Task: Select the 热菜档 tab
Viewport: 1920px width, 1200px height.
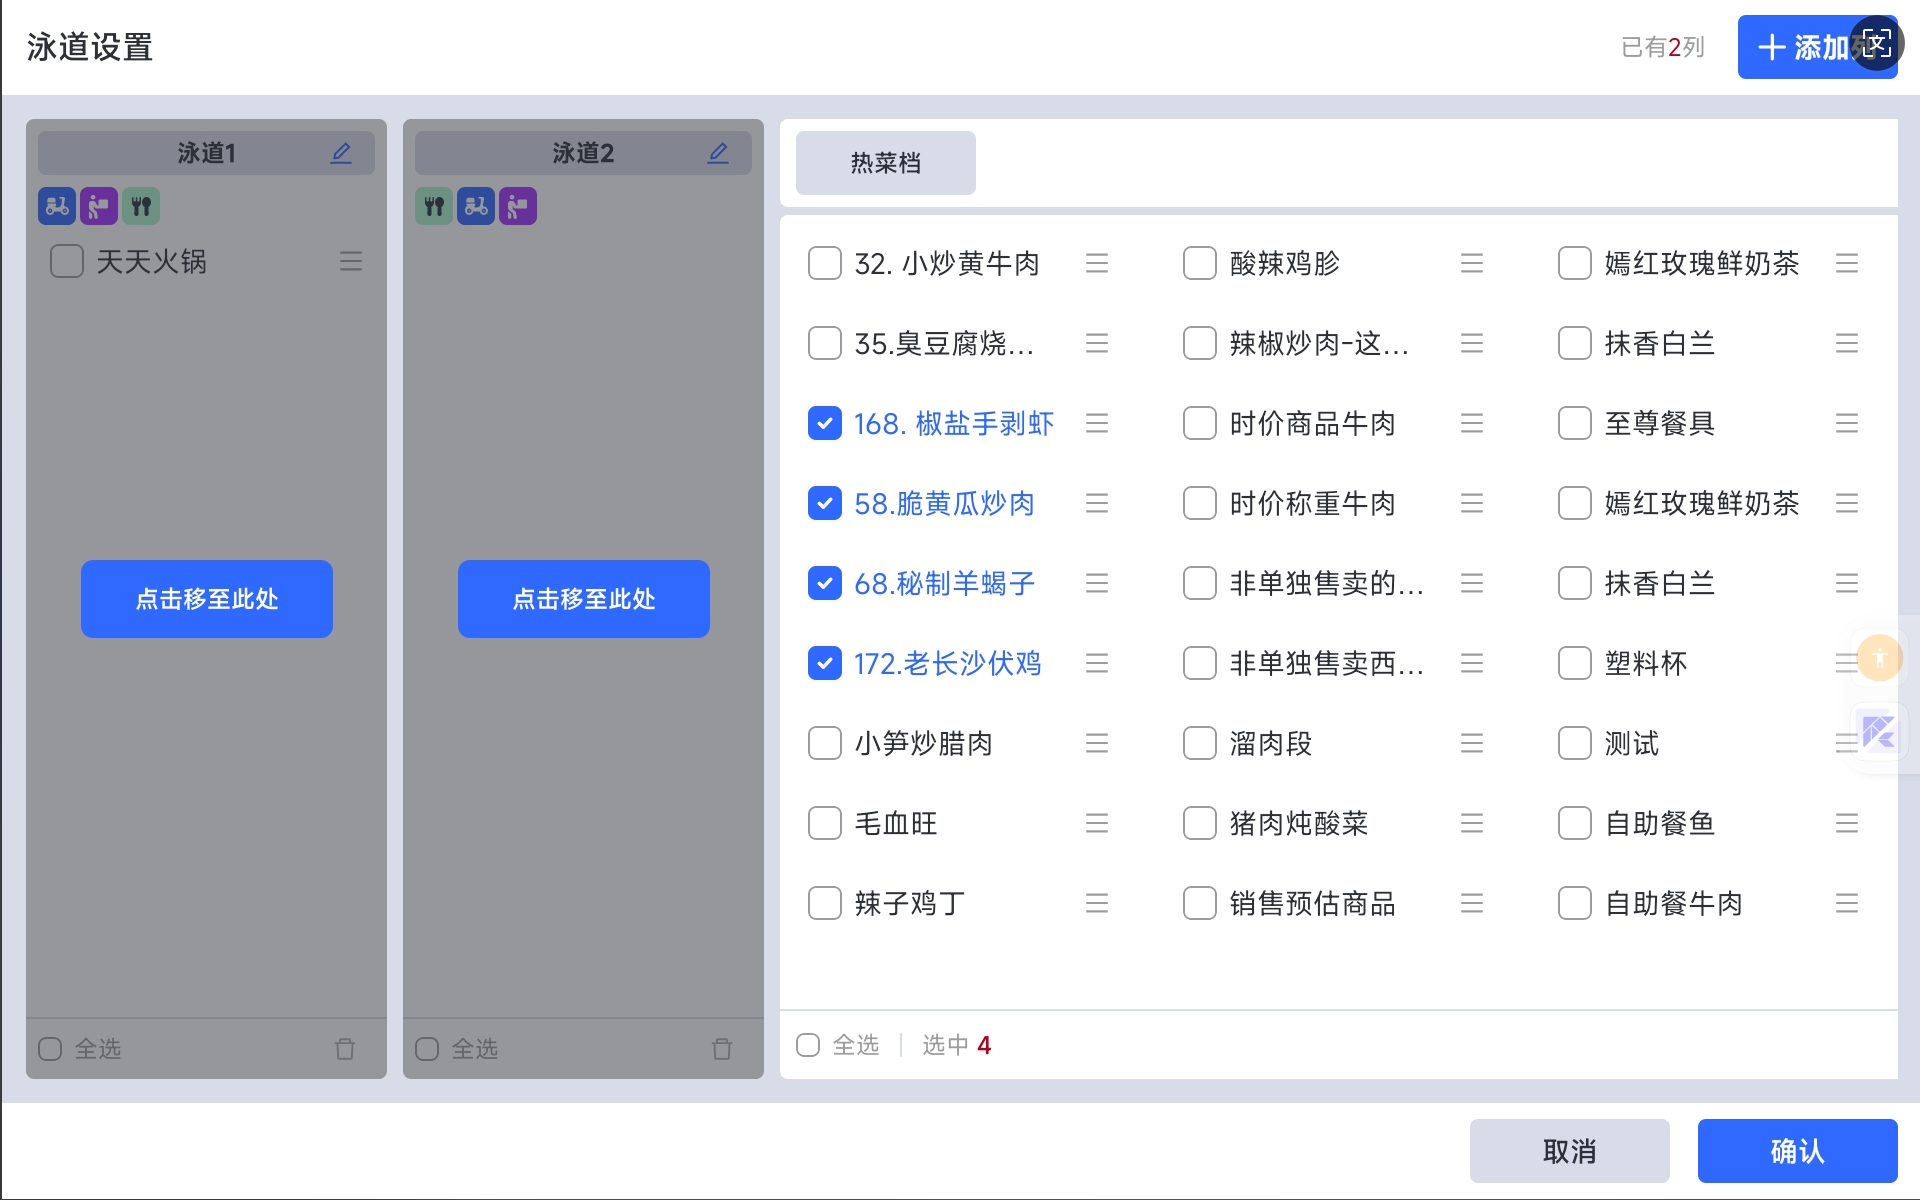Action: point(885,163)
